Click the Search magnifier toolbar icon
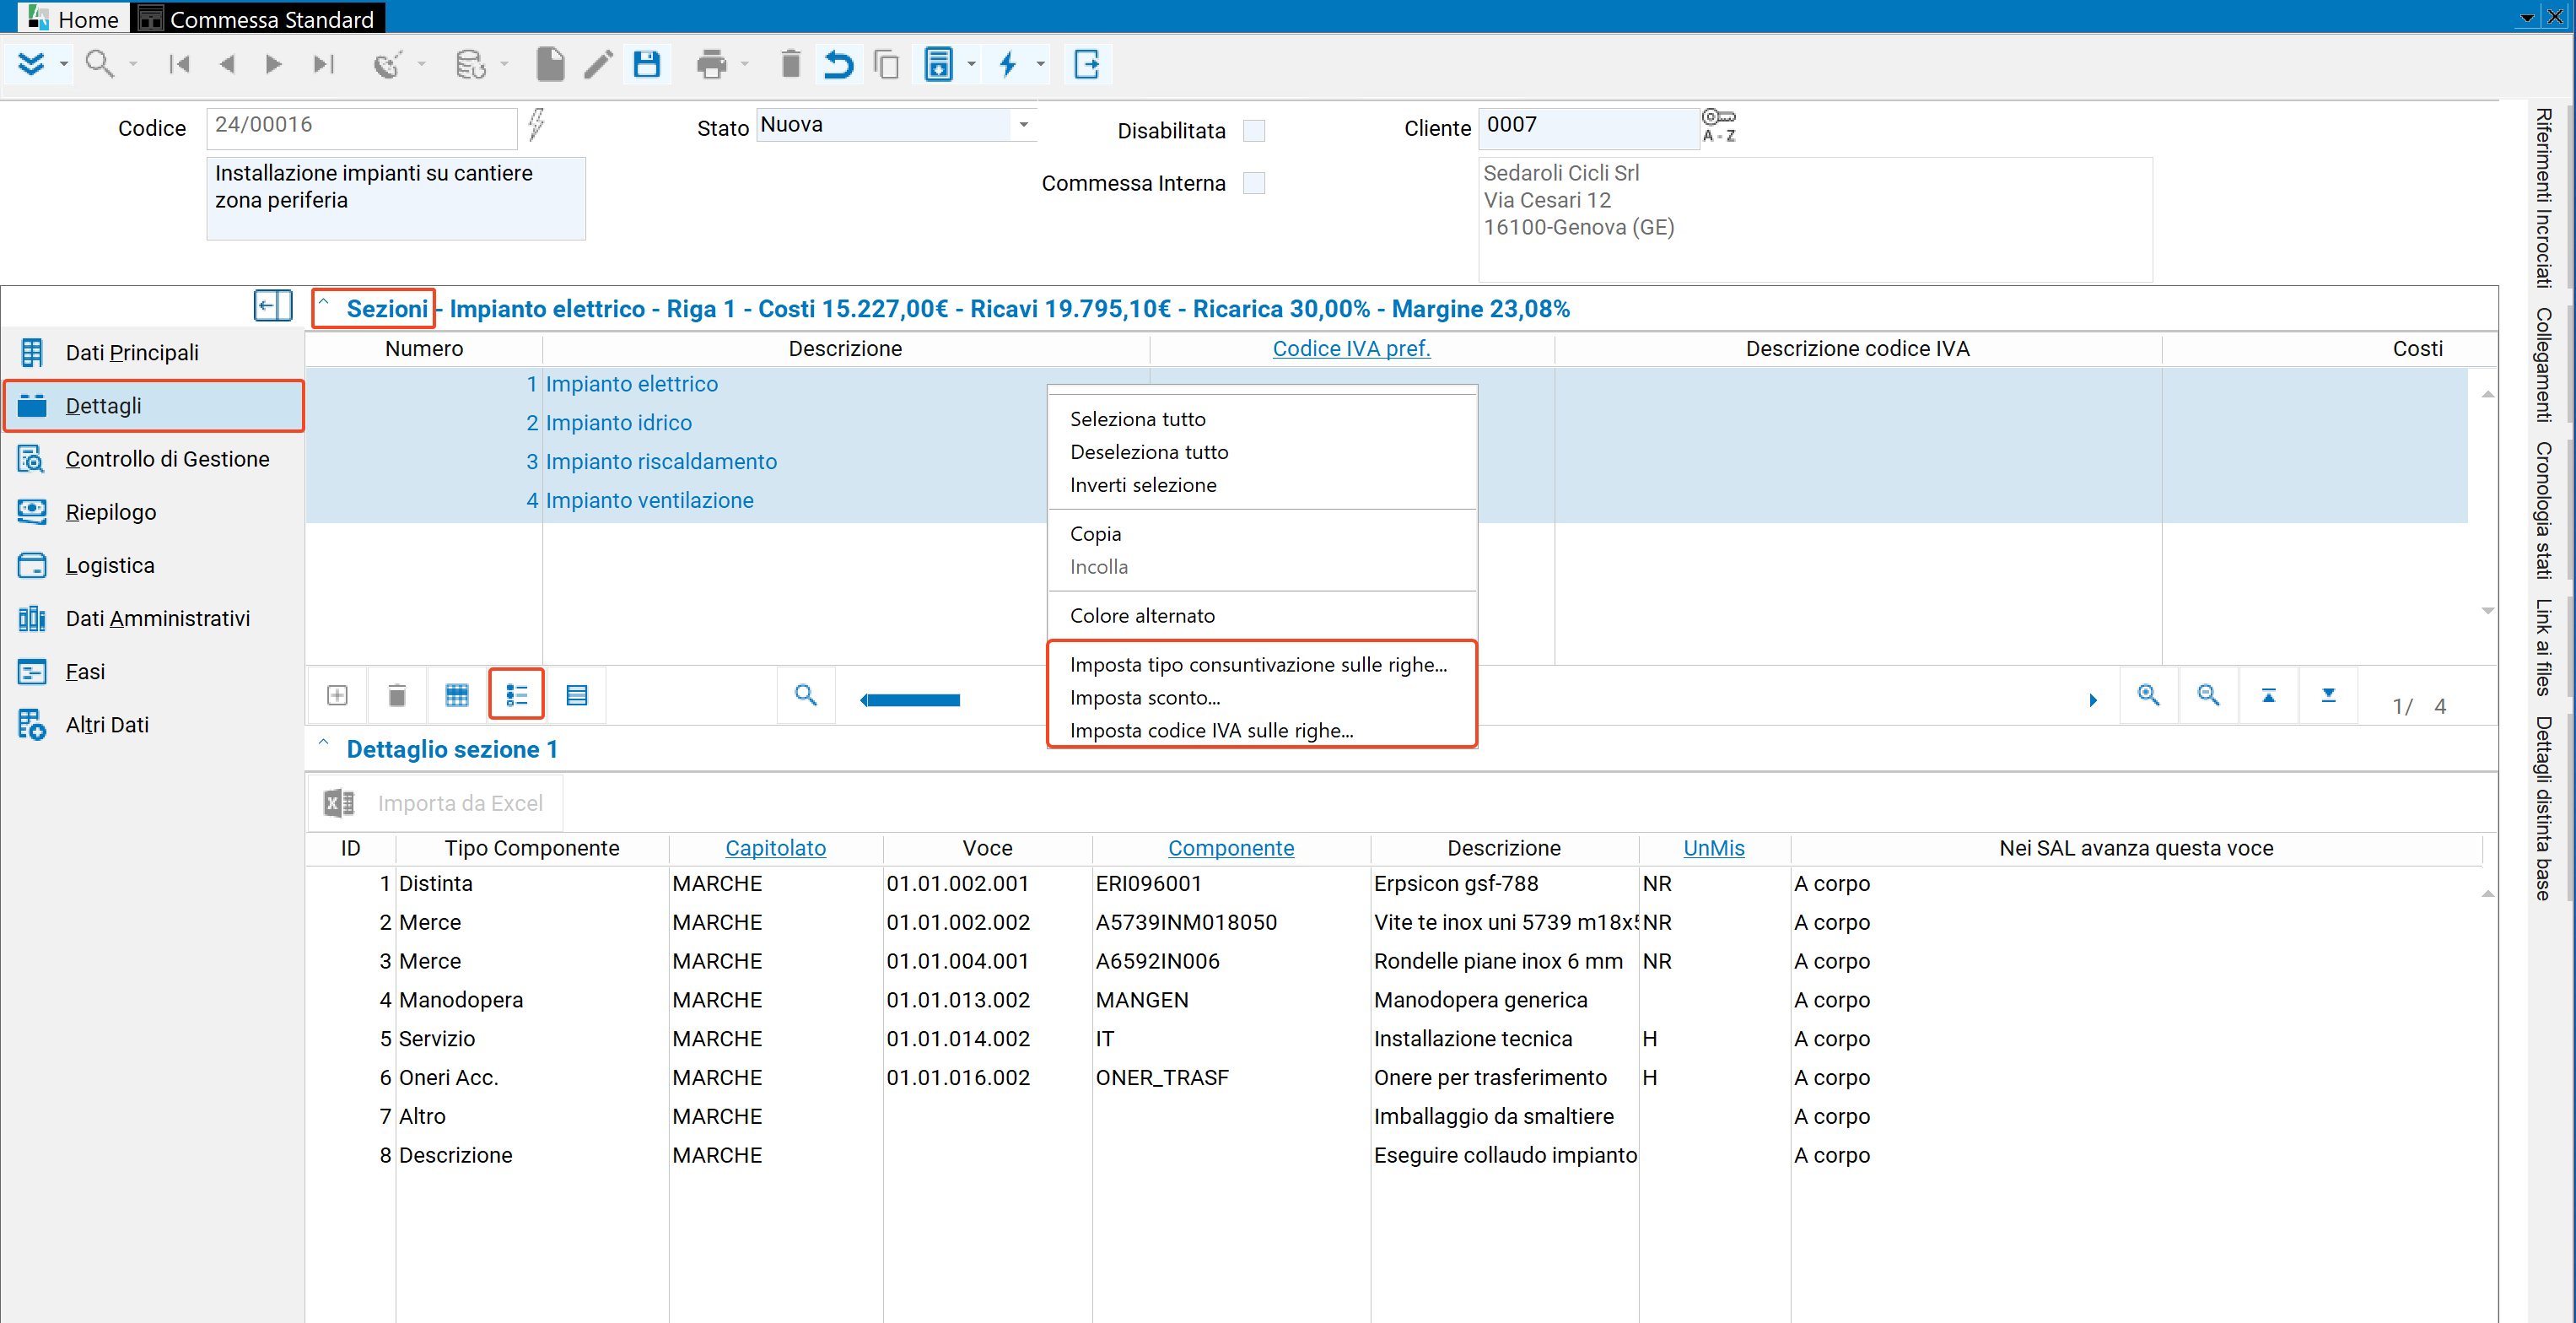Screen dimensions: 2576x1323 click(98, 65)
